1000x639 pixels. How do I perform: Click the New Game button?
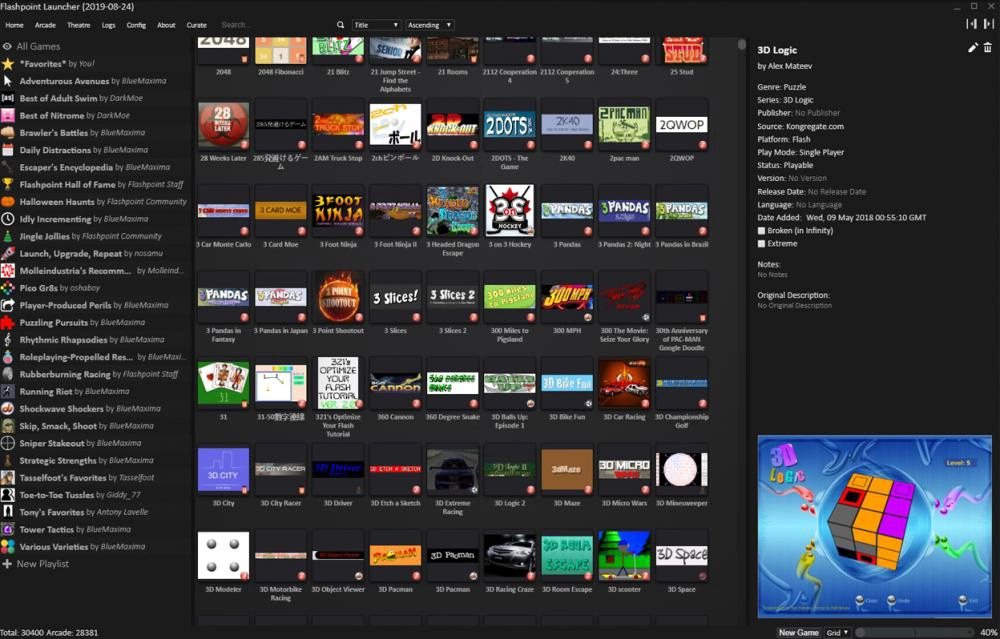(x=799, y=632)
